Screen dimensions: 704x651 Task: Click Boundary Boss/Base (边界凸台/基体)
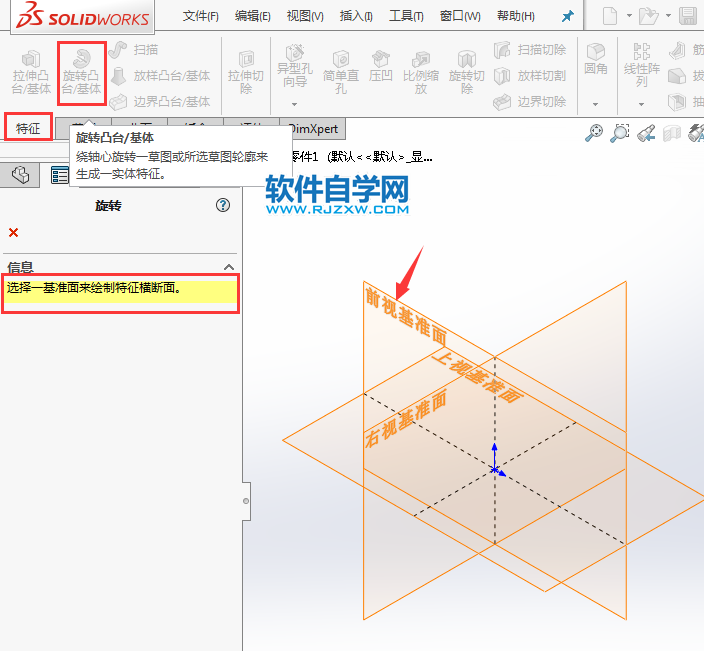tap(160, 102)
